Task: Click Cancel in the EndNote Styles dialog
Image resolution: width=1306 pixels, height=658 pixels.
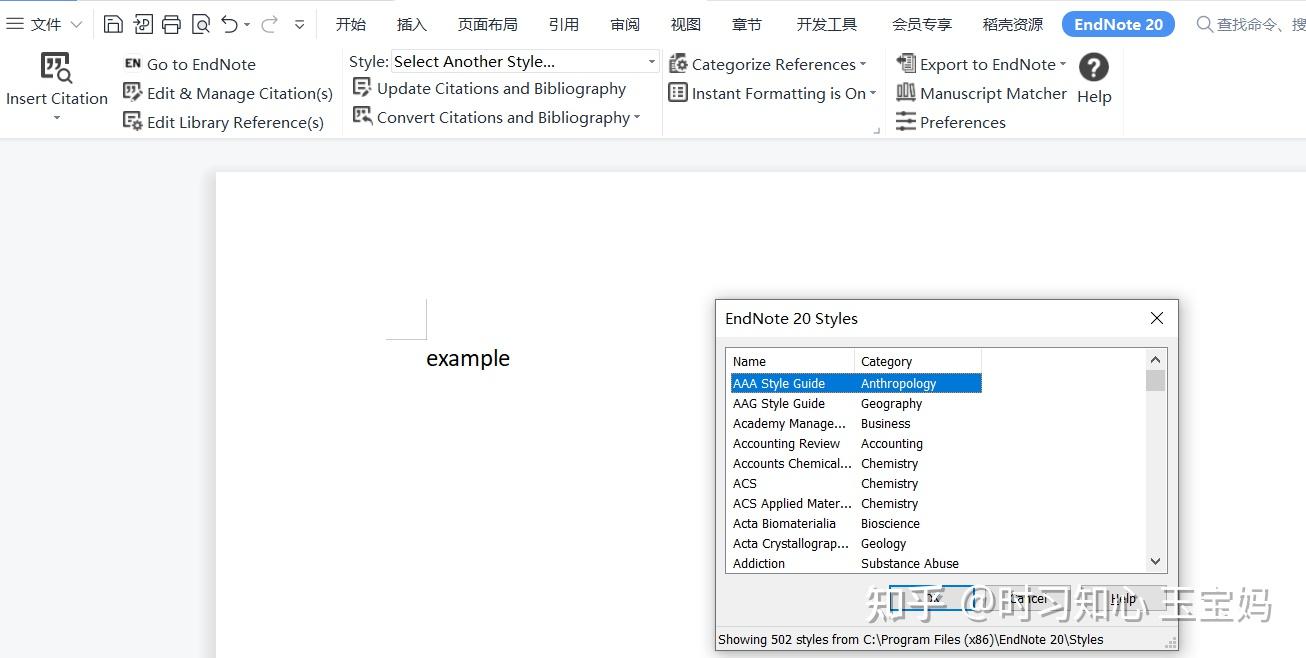Action: point(1029,599)
